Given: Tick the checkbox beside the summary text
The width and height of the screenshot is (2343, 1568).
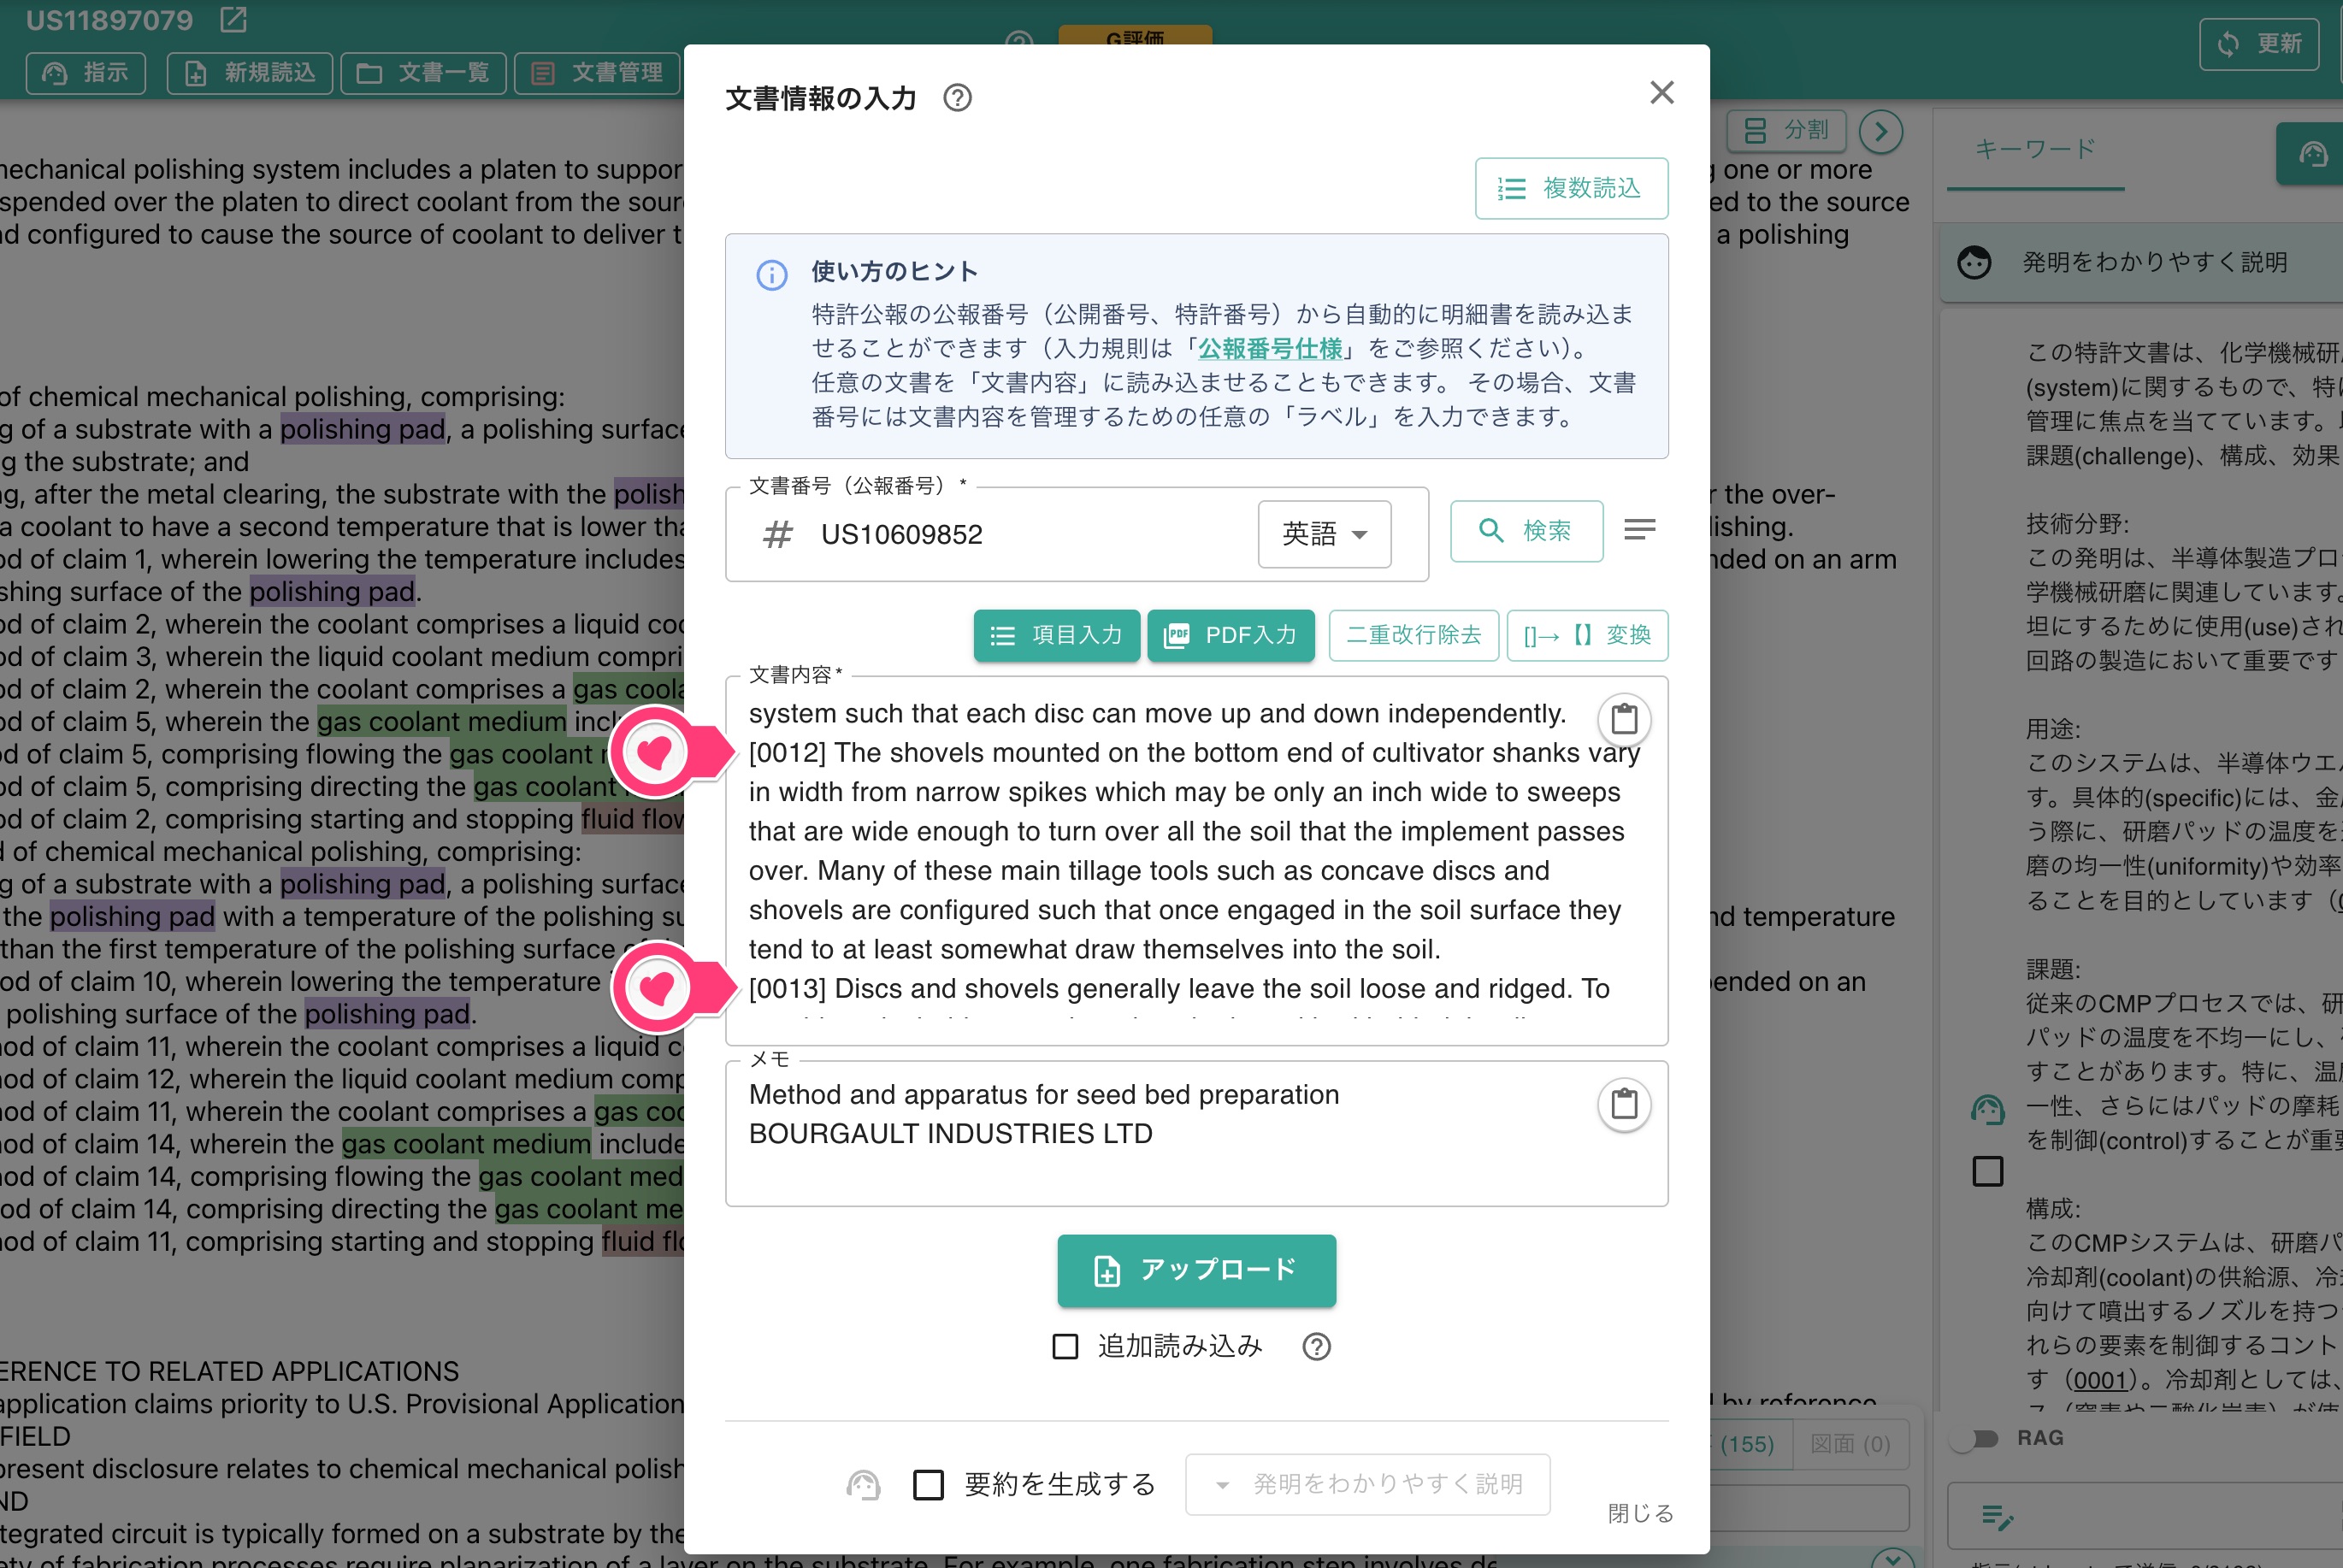Looking at the screenshot, I should tap(1988, 1171).
